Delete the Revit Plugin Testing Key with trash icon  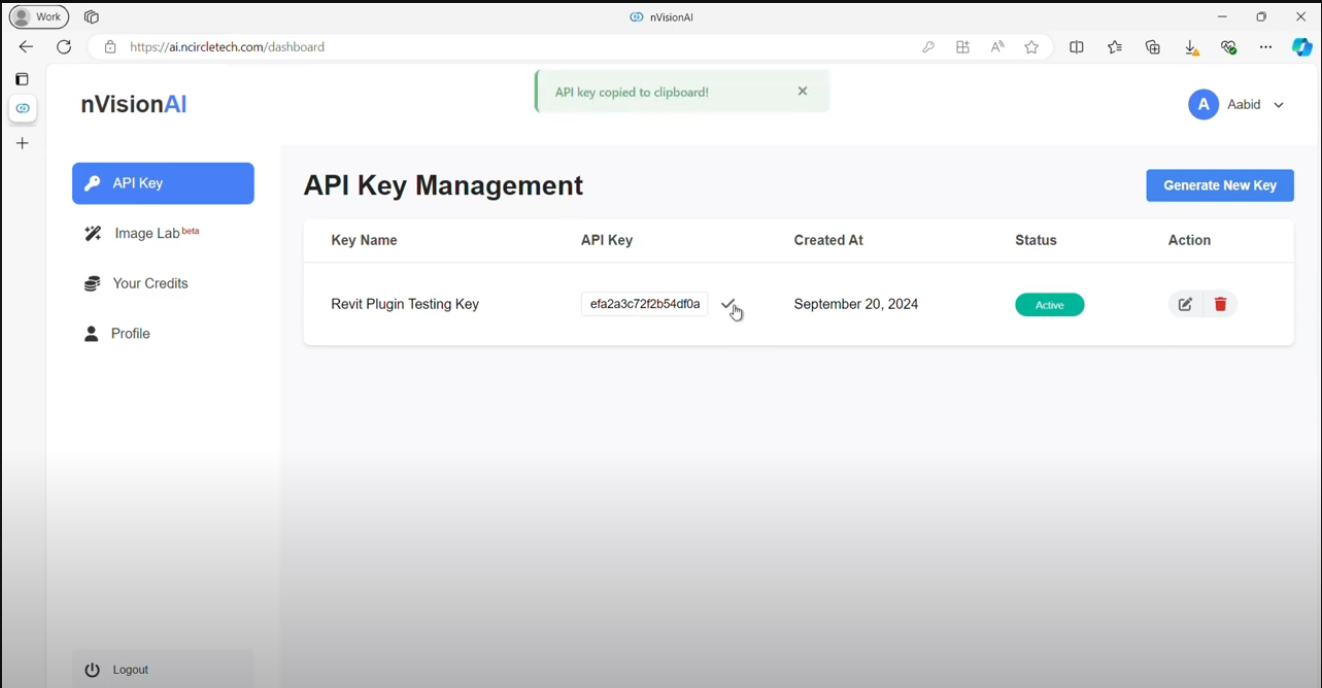(1220, 304)
